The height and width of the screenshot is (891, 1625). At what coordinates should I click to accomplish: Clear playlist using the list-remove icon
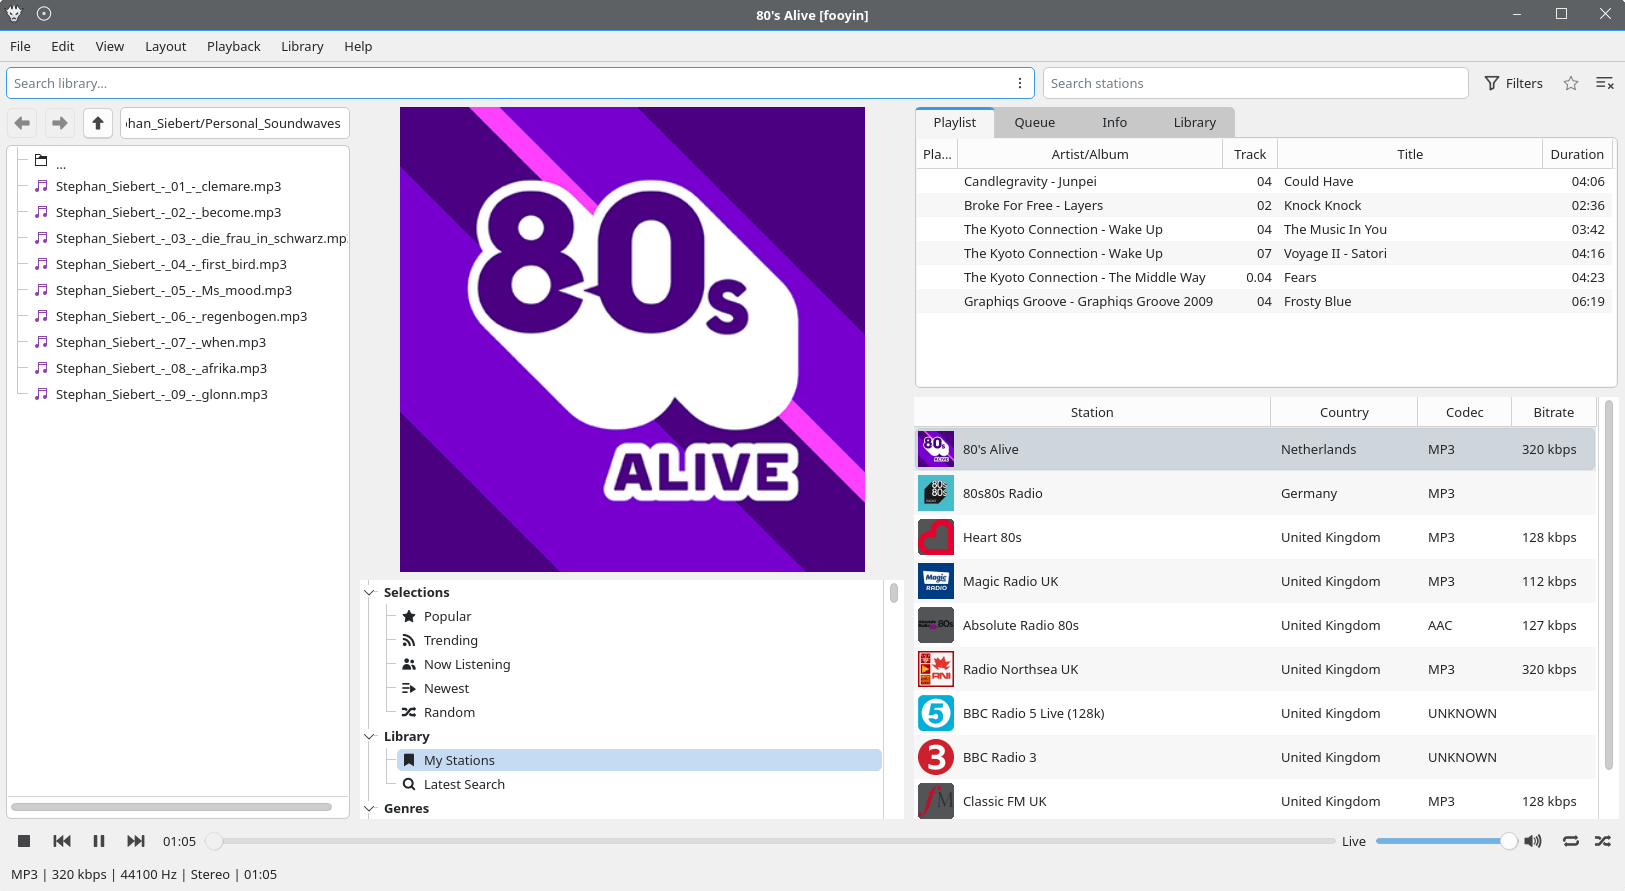coord(1605,83)
